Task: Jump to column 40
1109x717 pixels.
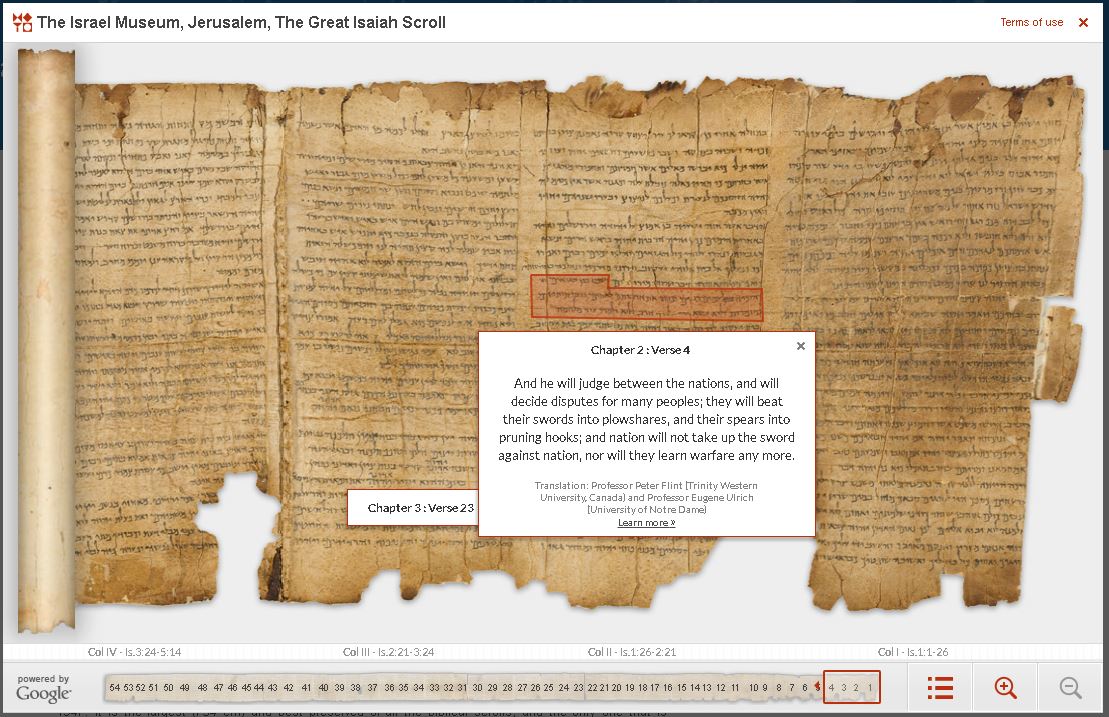Action: pos(323,687)
